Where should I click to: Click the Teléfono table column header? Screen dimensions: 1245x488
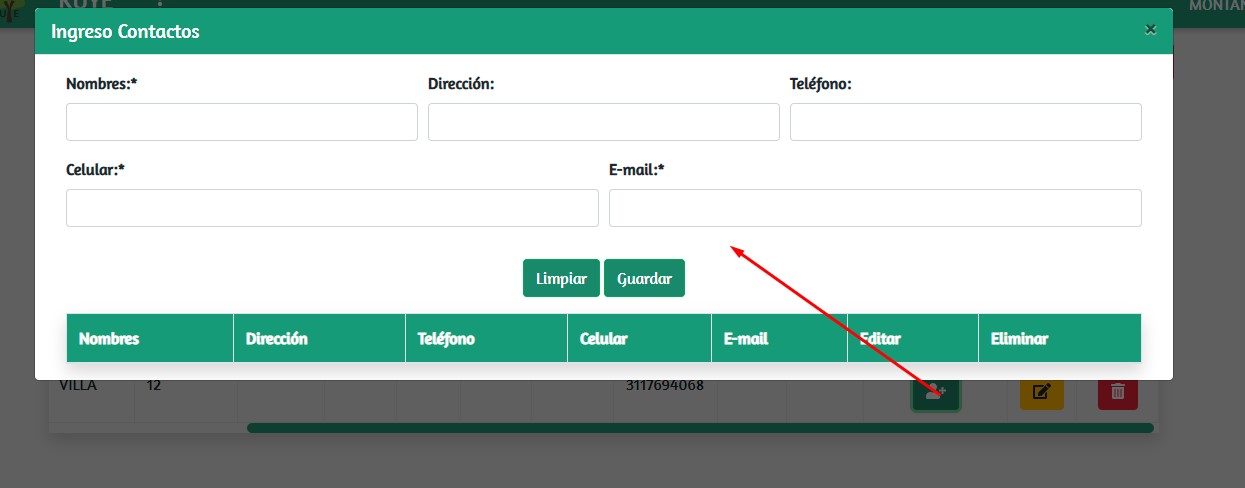tap(445, 338)
